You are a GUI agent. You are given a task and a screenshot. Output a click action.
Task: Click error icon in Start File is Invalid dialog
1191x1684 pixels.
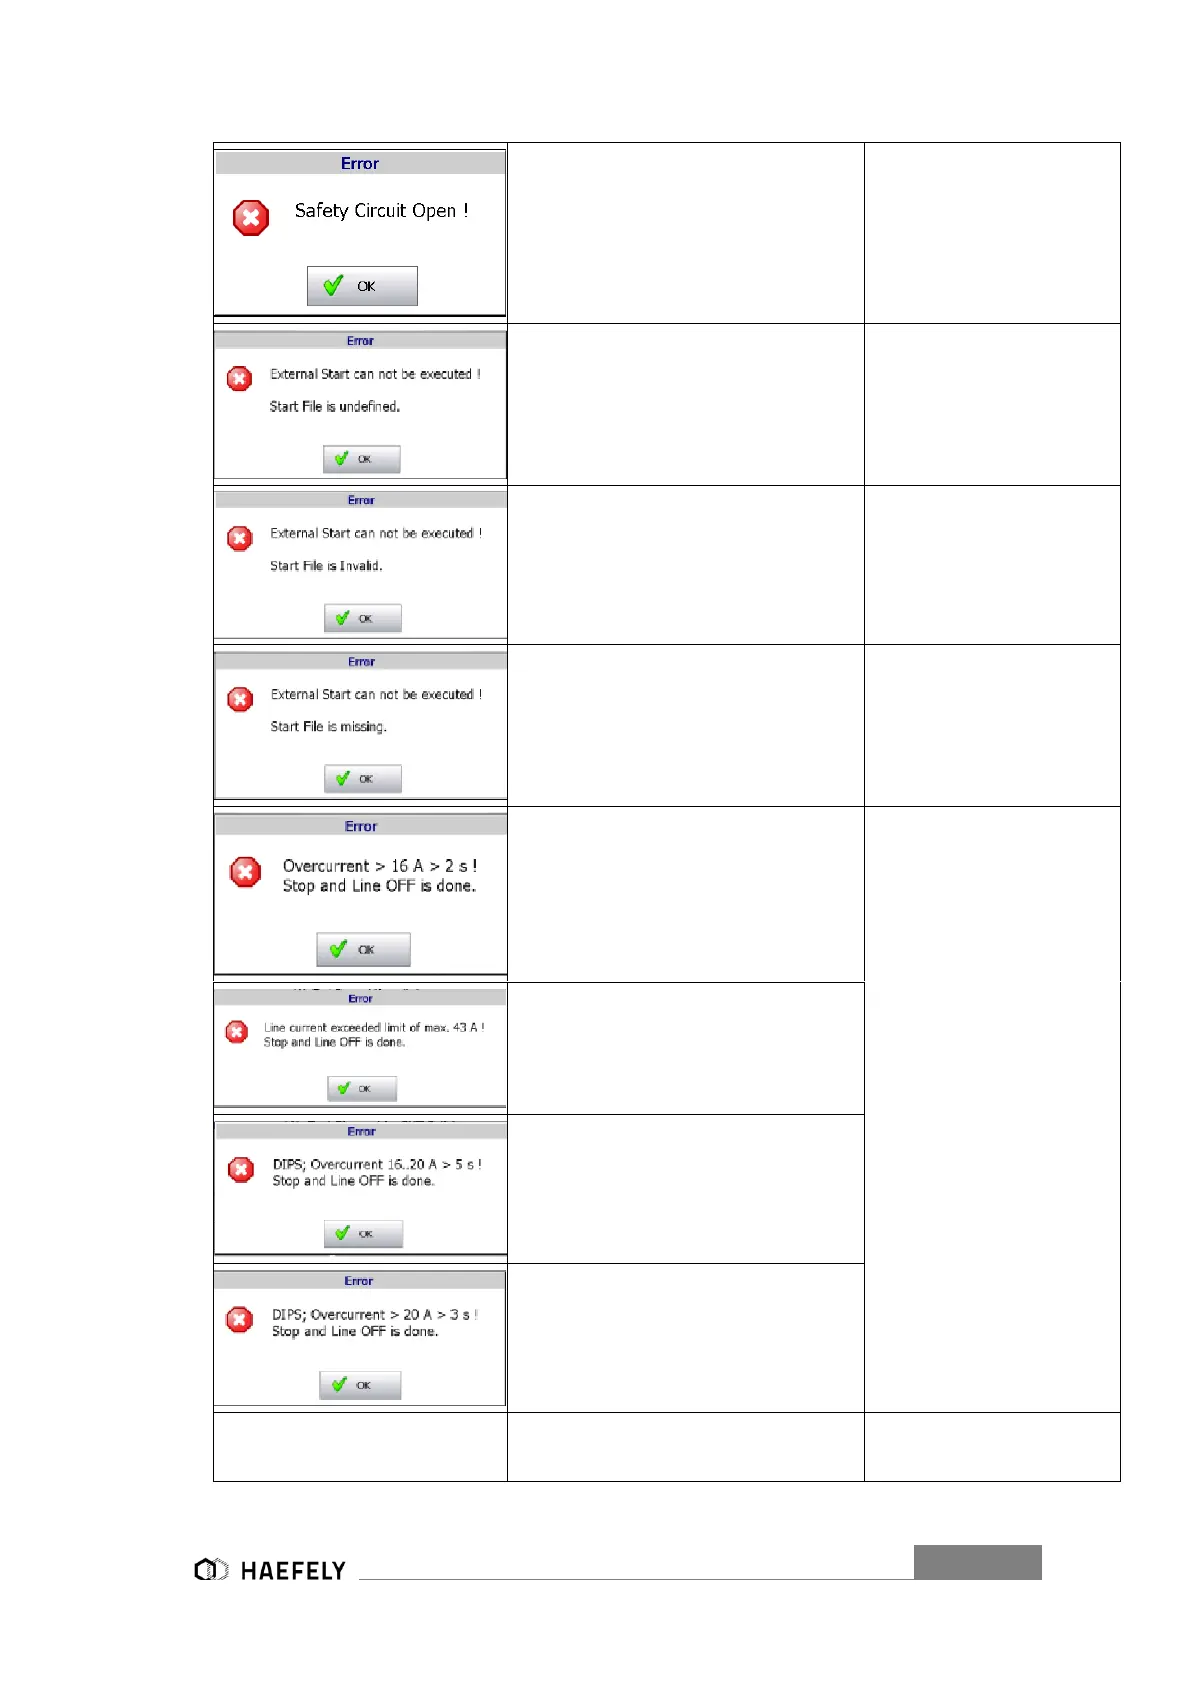pos(240,538)
